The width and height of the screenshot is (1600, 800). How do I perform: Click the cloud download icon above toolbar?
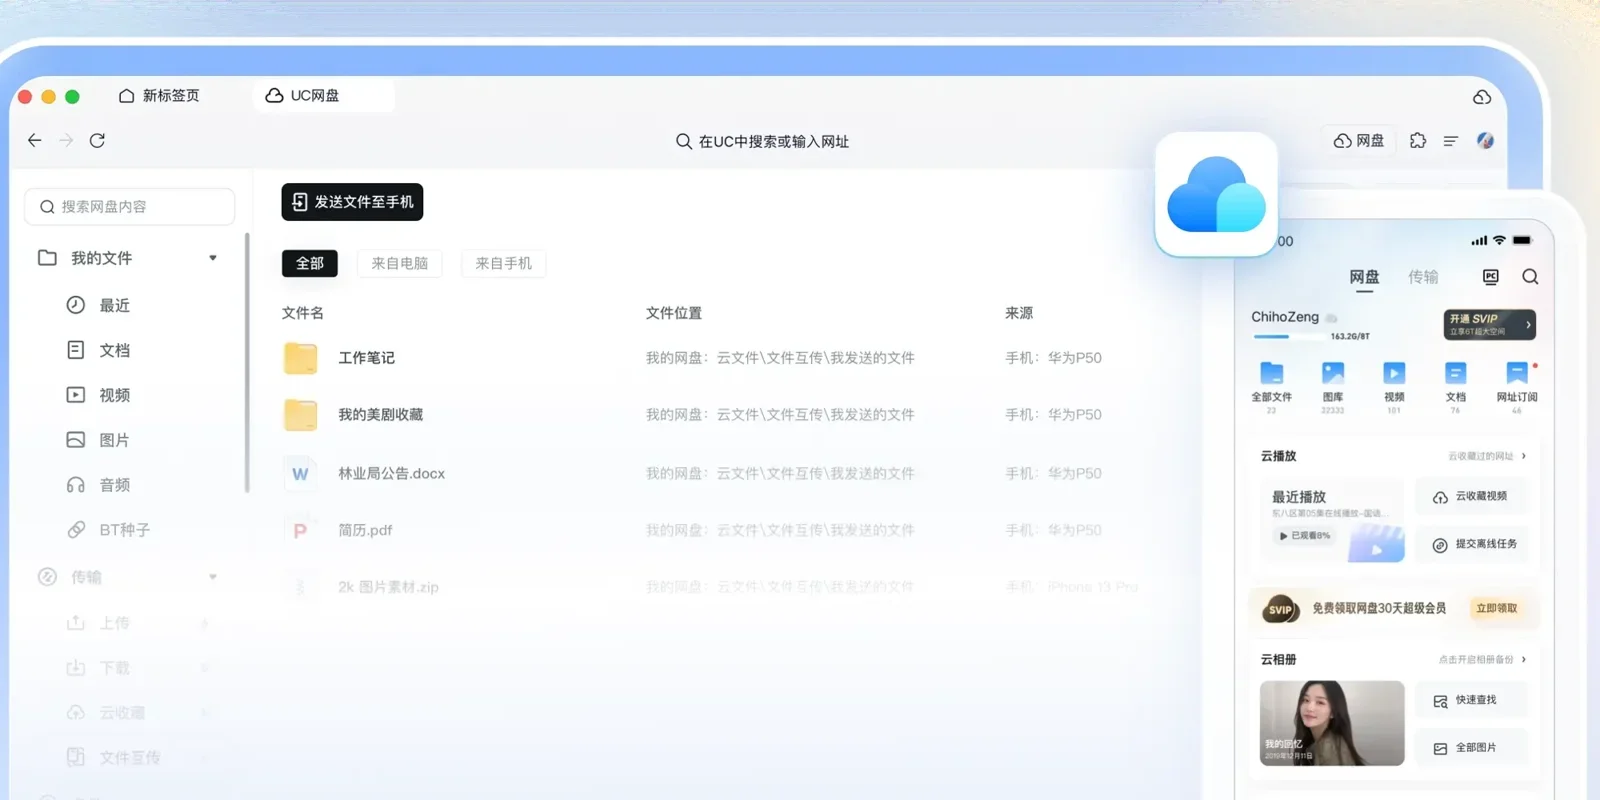pyautogui.click(x=1482, y=97)
